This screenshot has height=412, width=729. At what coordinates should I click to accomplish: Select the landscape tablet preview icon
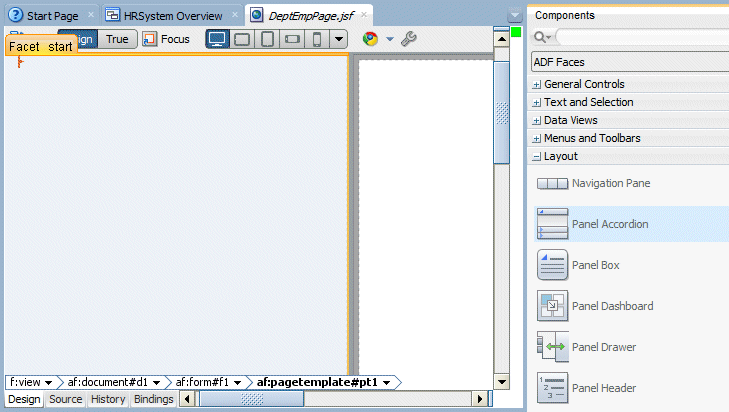click(x=242, y=39)
